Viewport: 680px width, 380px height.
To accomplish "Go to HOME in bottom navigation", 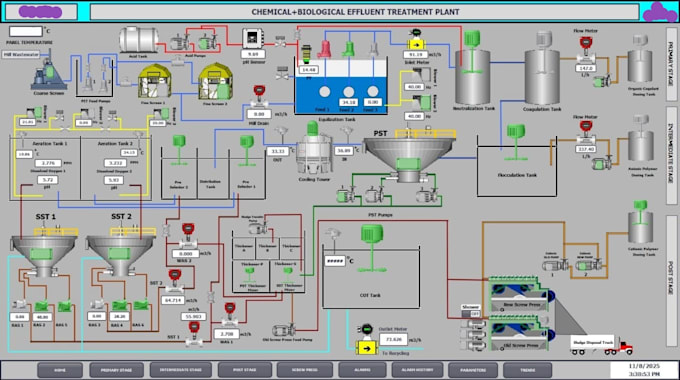I will tap(60, 370).
